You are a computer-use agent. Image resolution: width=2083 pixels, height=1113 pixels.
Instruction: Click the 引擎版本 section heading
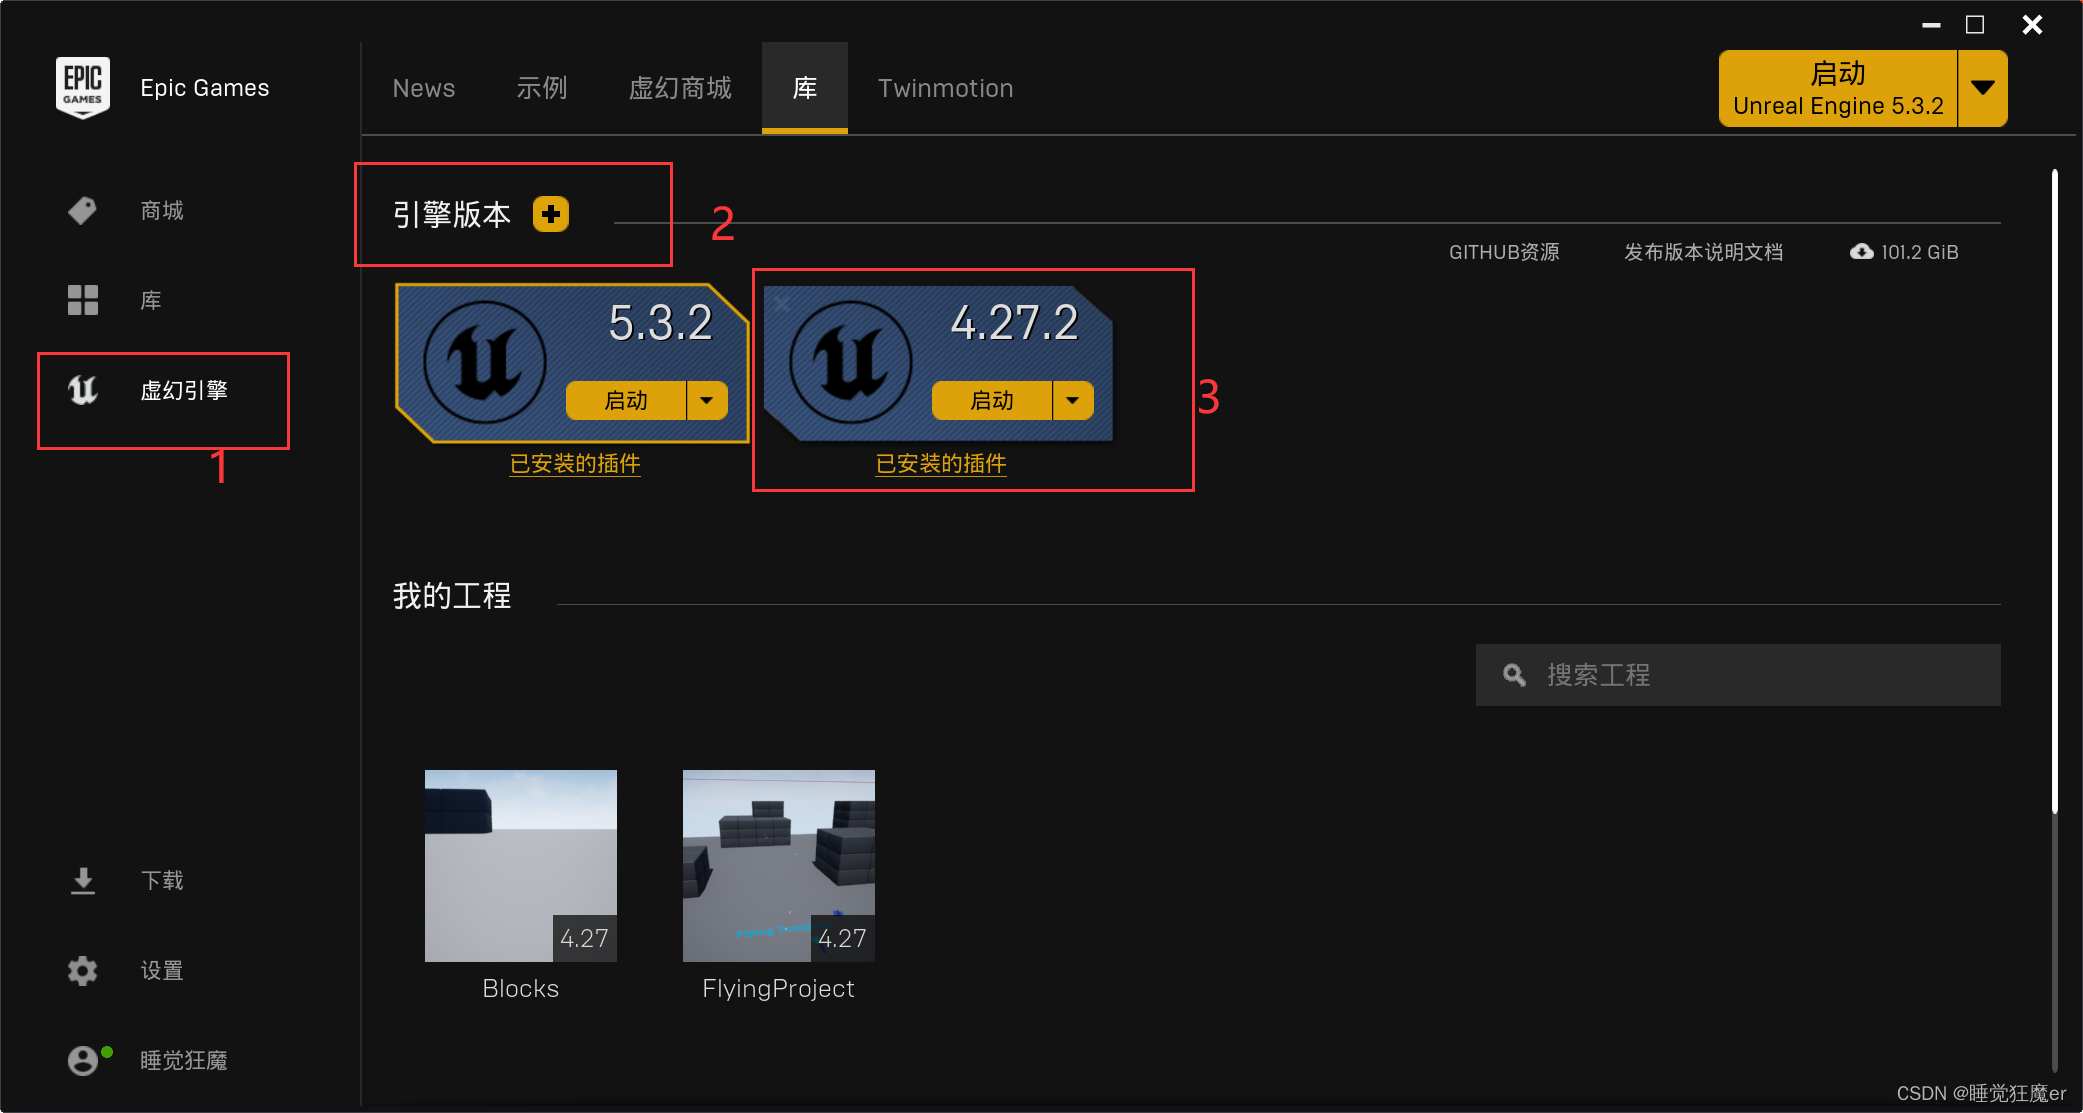coord(452,214)
